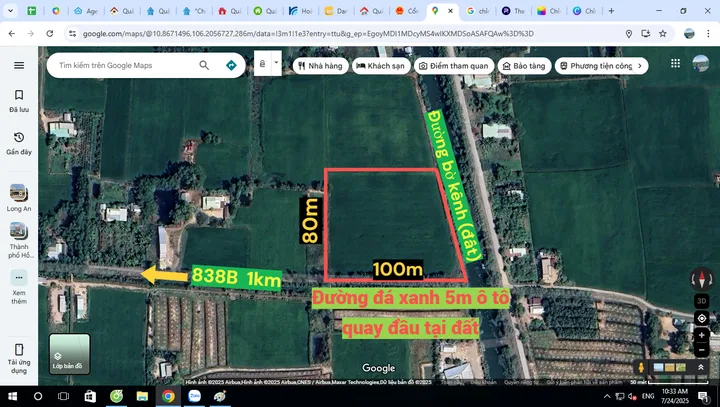Open Microsoft Store from the taskbar
The image size is (720, 407).
(90, 396)
